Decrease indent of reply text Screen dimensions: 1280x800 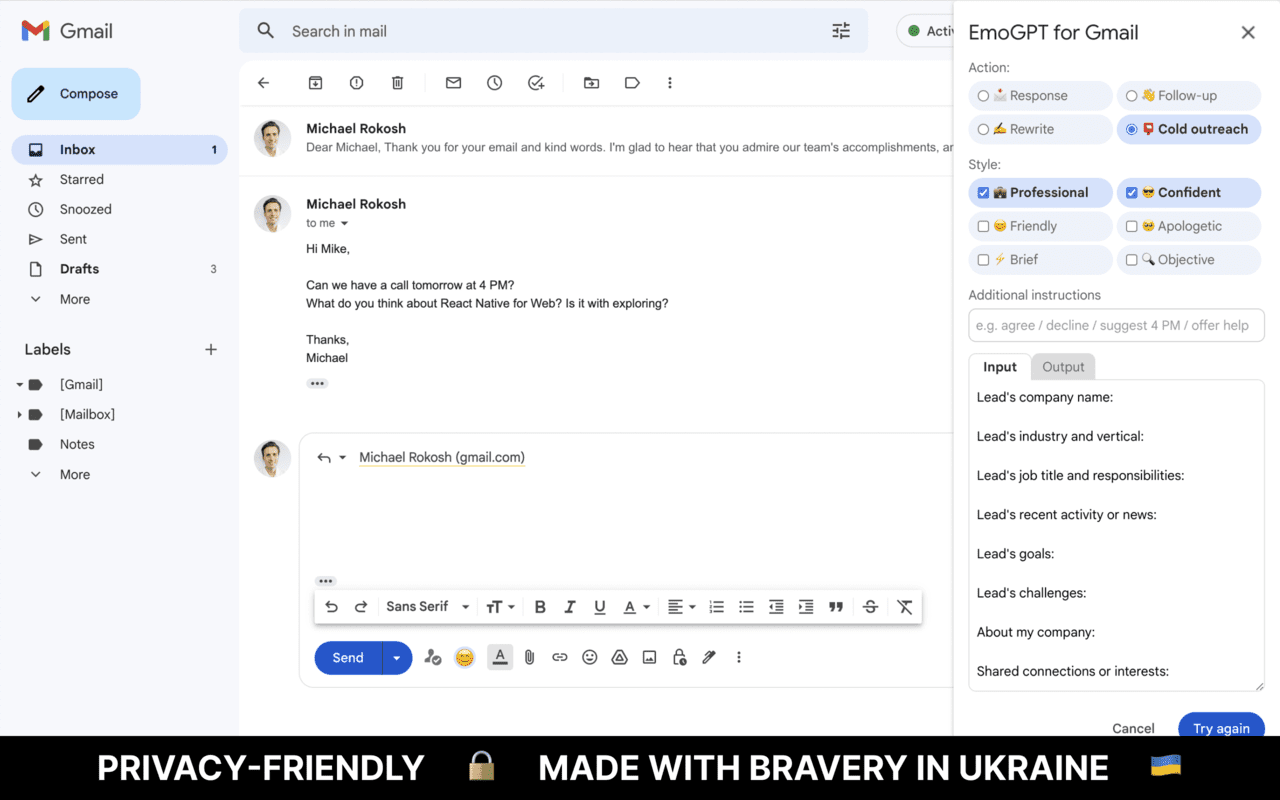[776, 607]
